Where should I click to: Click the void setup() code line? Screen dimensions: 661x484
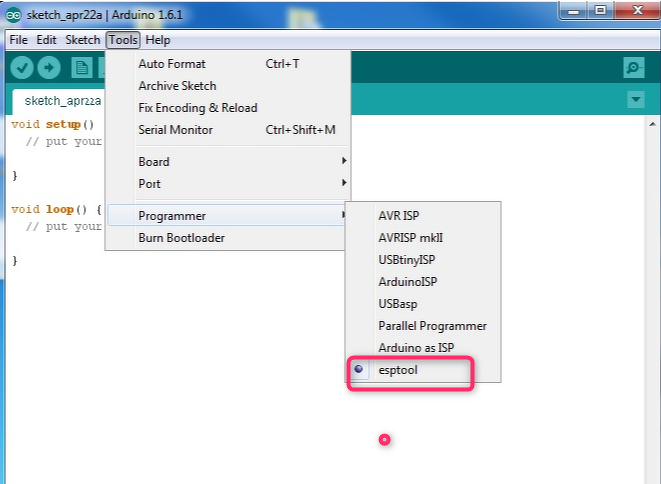pyautogui.click(x=53, y=124)
